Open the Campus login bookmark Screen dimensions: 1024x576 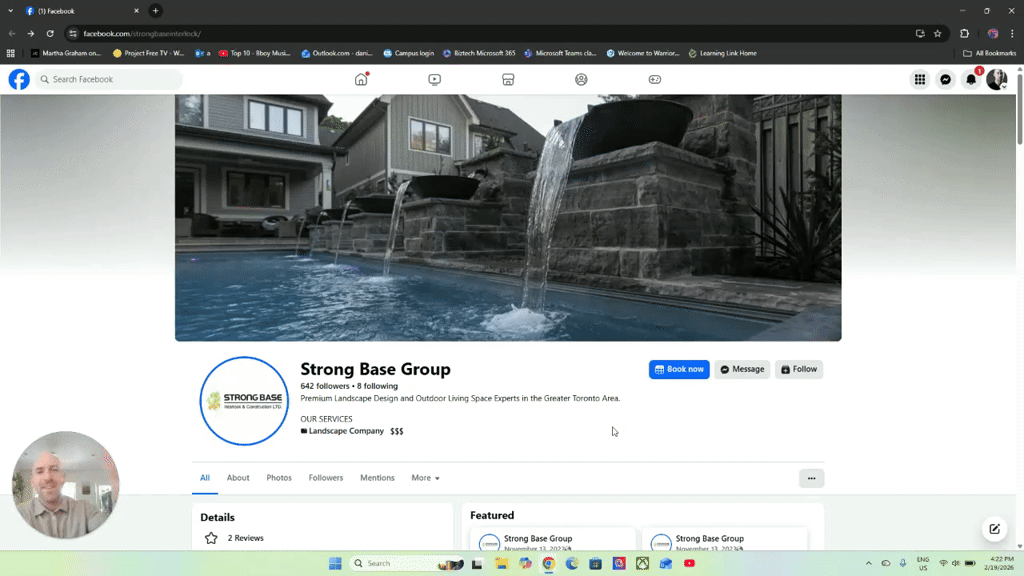coord(409,53)
